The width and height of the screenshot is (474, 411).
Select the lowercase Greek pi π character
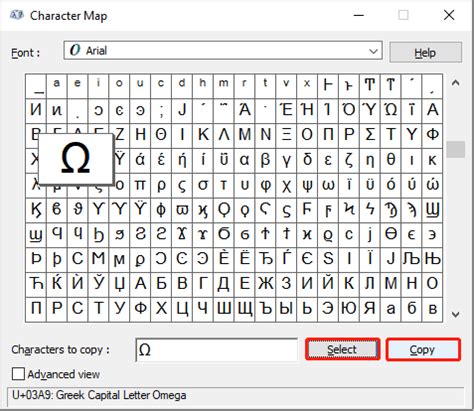pos(140,185)
